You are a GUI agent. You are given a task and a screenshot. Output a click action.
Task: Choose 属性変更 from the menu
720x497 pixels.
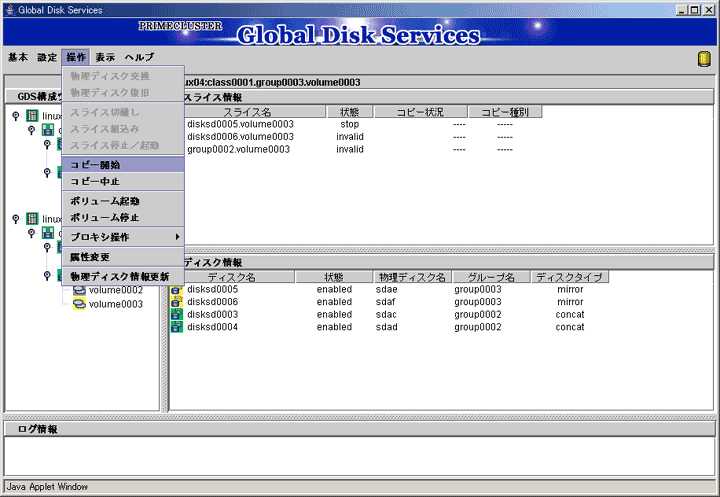123,257
